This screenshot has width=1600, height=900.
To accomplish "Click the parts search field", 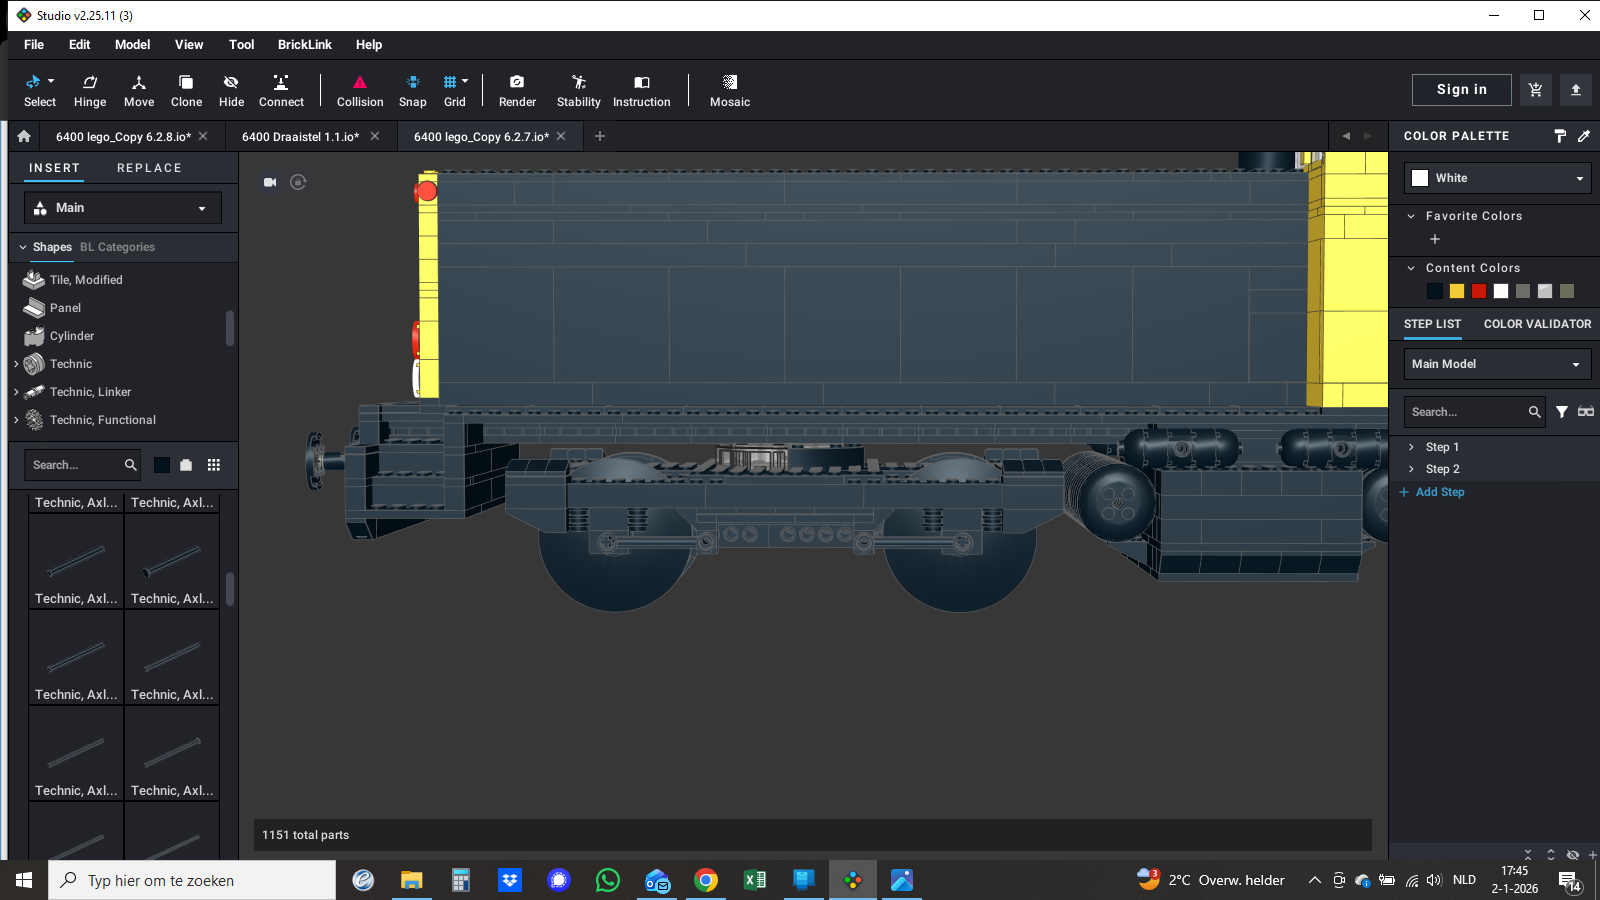I will [x=75, y=465].
